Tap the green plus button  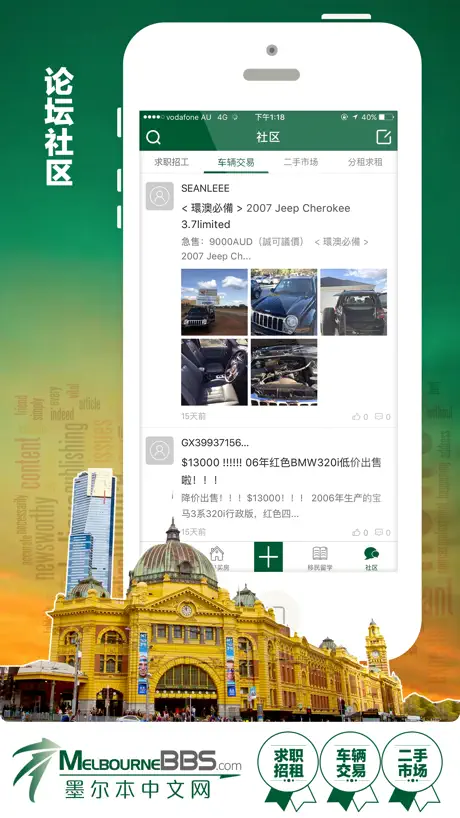[268, 557]
